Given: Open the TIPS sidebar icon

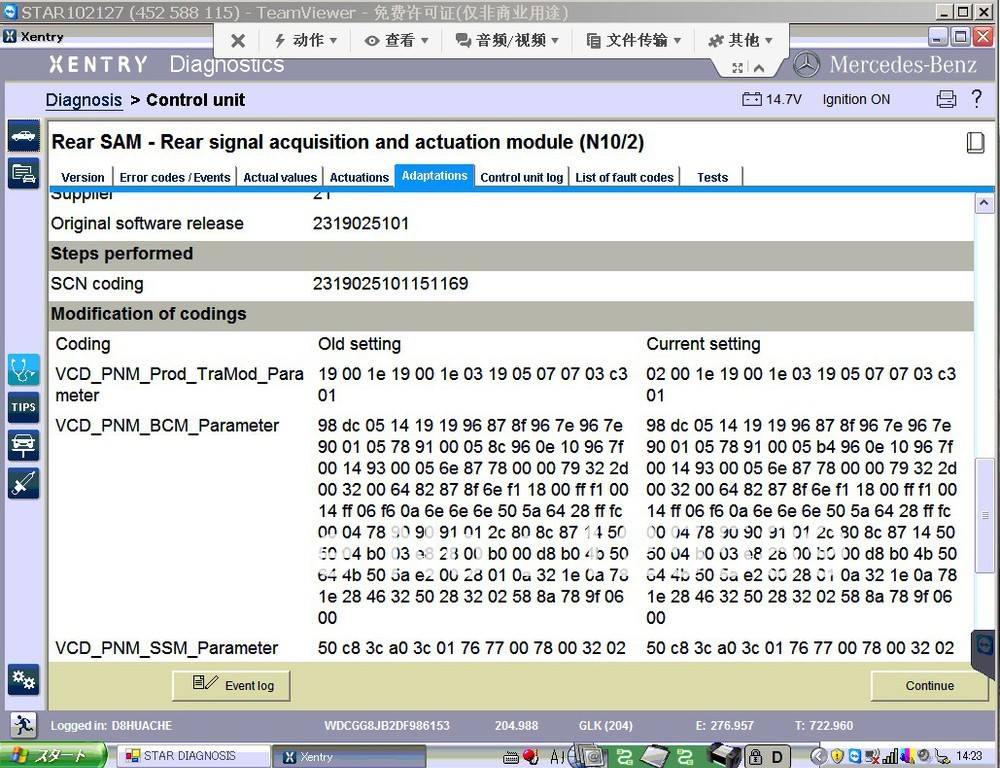Looking at the screenshot, I should click(24, 407).
